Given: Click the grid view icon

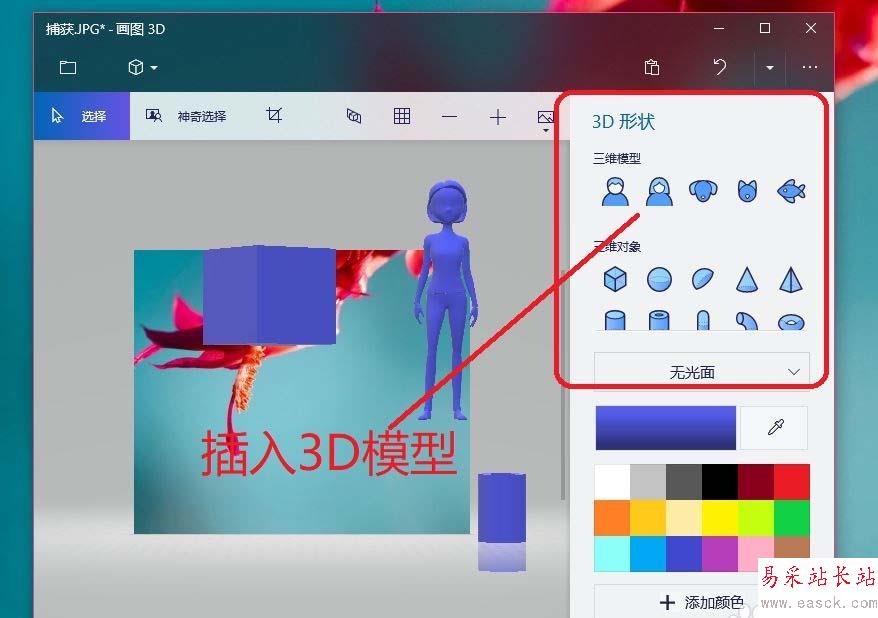Looking at the screenshot, I should pyautogui.click(x=401, y=116).
